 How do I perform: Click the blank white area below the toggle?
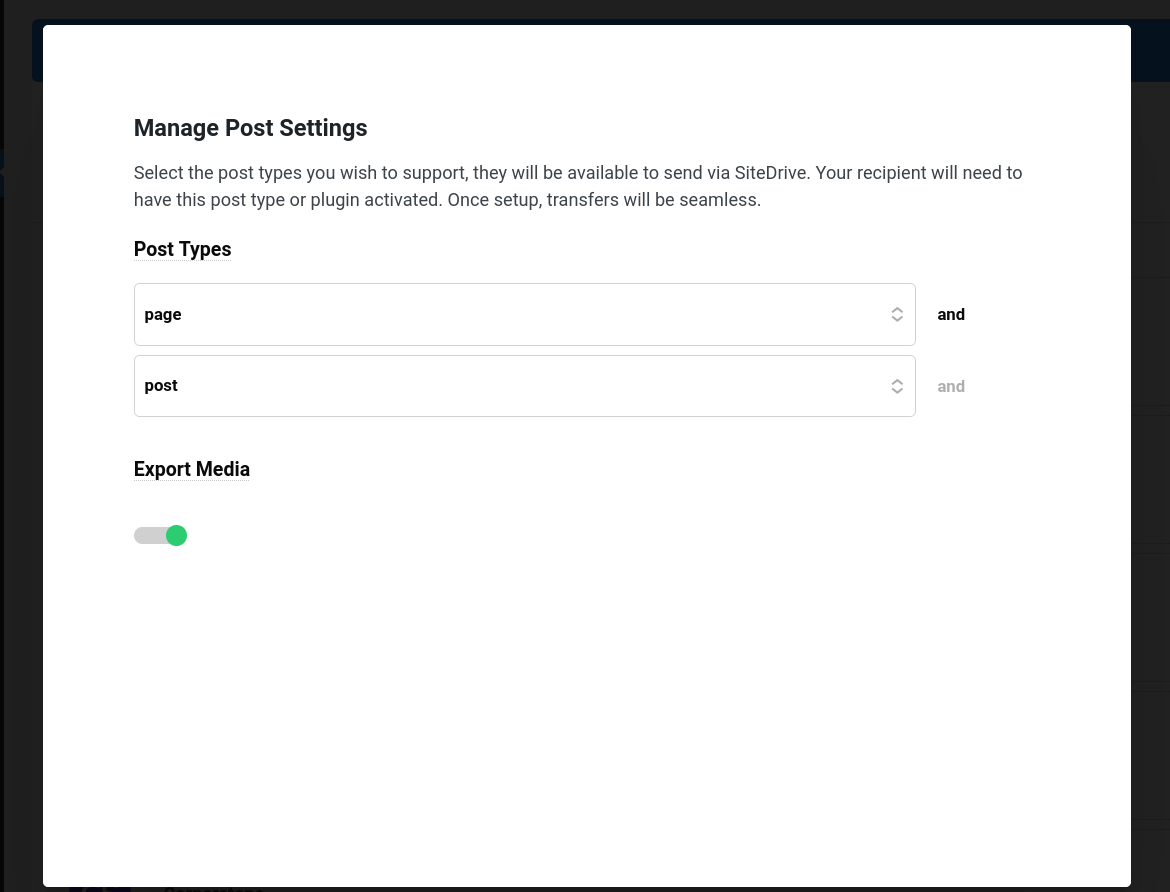[x=580, y=700]
